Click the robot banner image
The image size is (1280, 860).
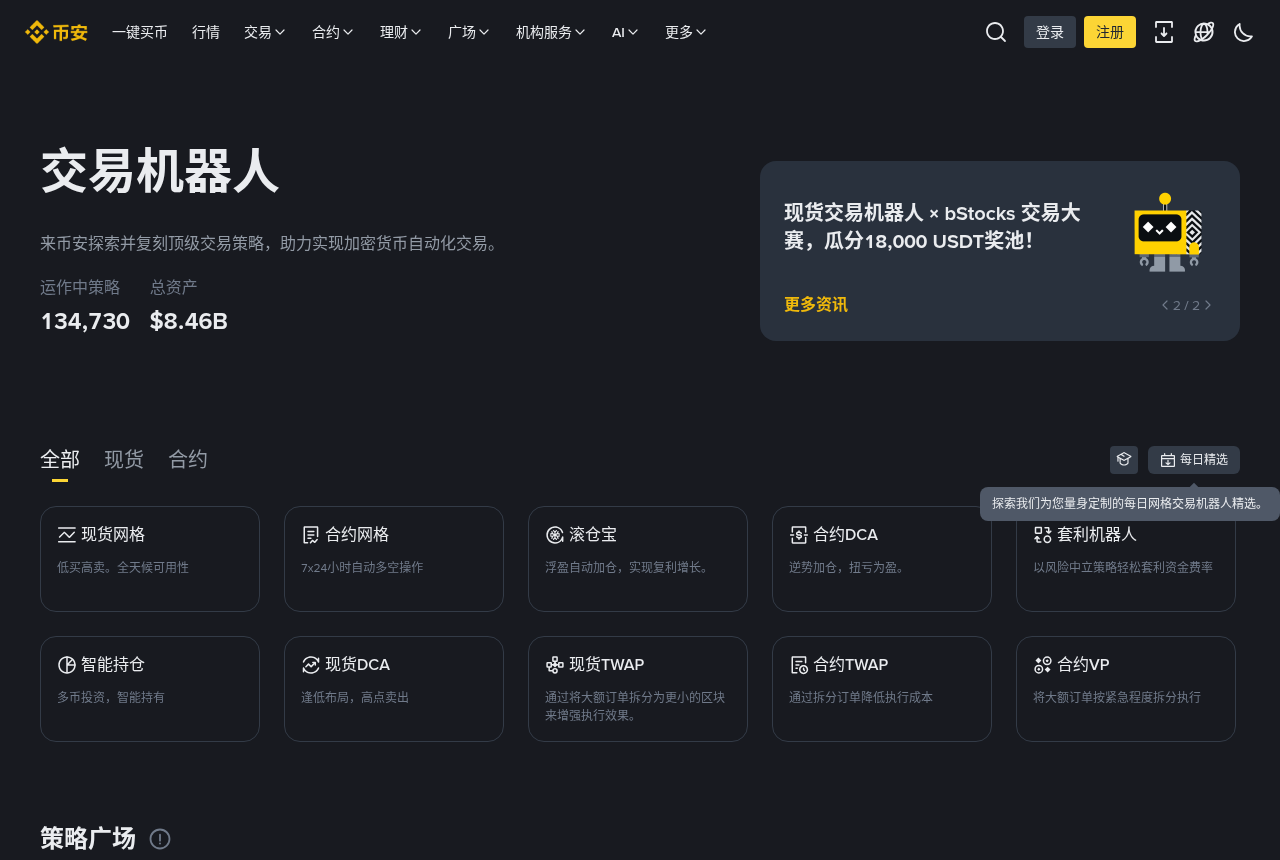[x=1167, y=232]
